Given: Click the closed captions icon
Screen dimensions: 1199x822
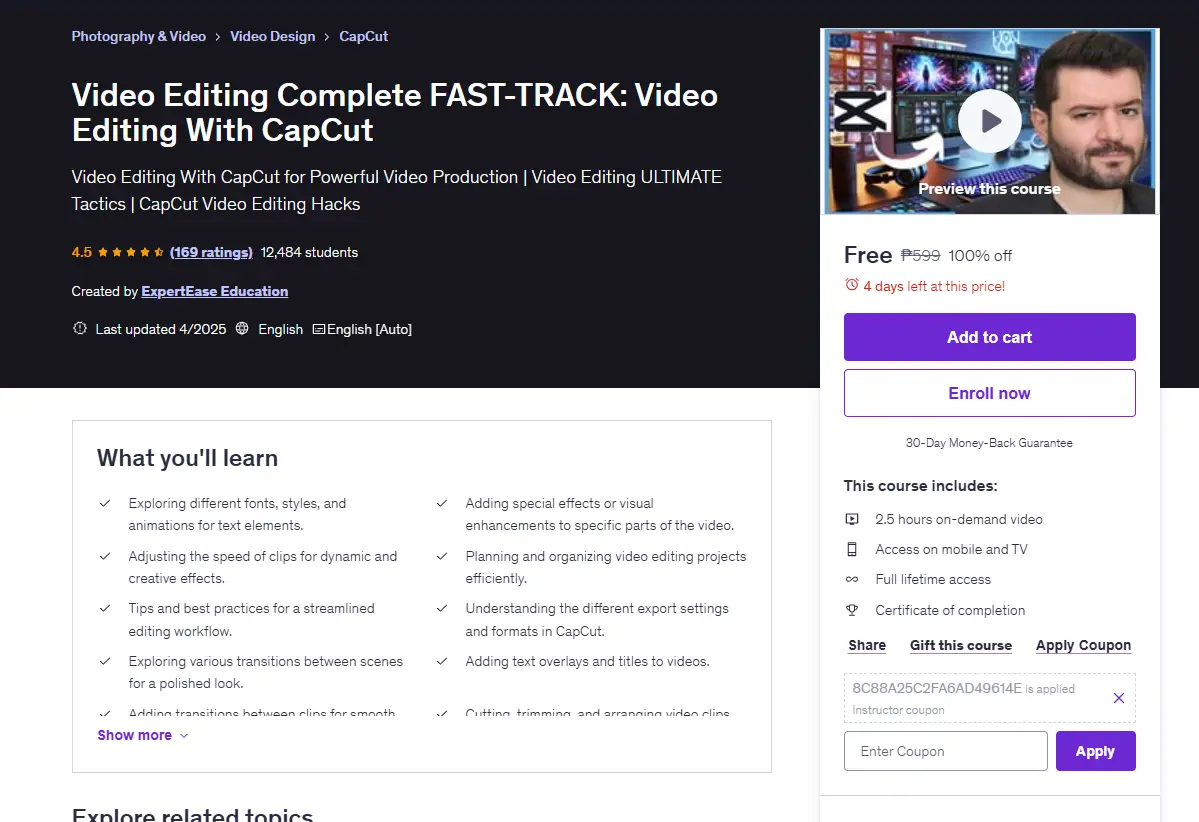Looking at the screenshot, I should pos(319,330).
